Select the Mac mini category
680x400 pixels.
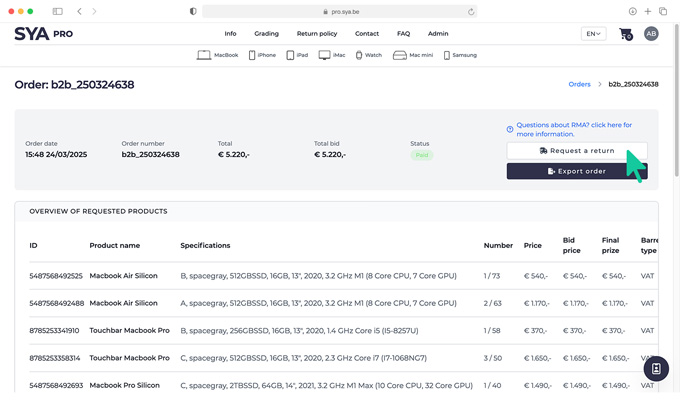click(413, 55)
